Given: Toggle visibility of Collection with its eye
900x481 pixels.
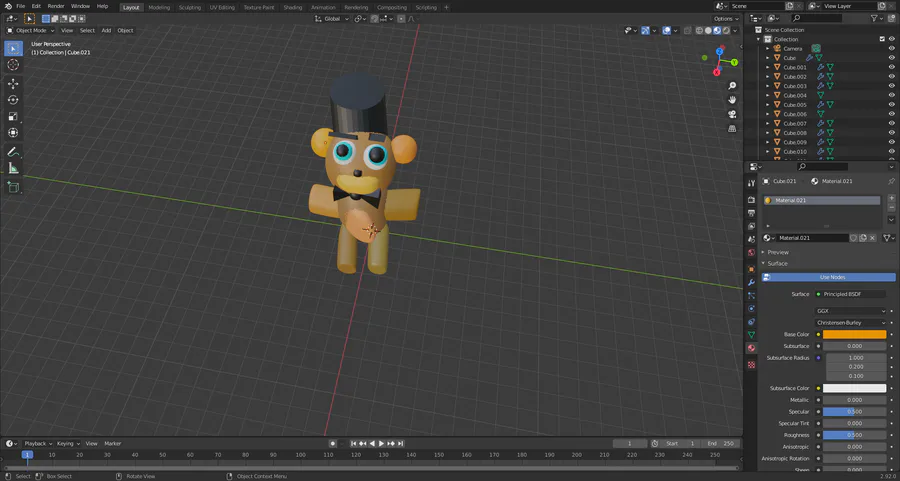Looking at the screenshot, I should [891, 39].
